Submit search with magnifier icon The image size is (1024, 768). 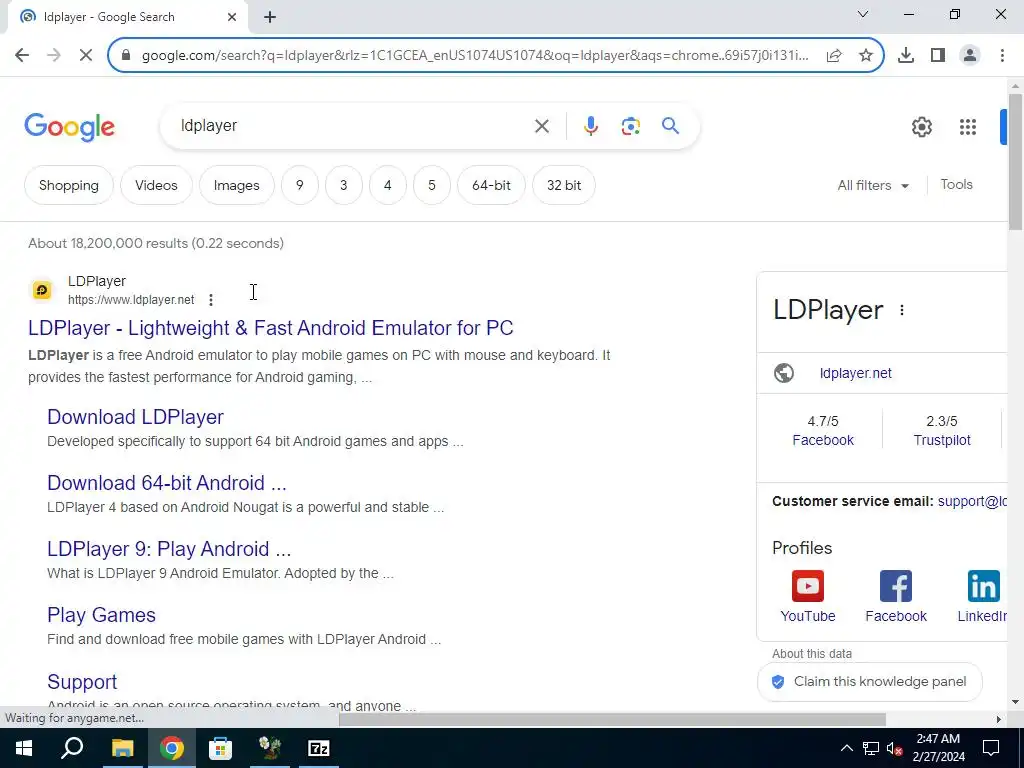pyautogui.click(x=671, y=126)
